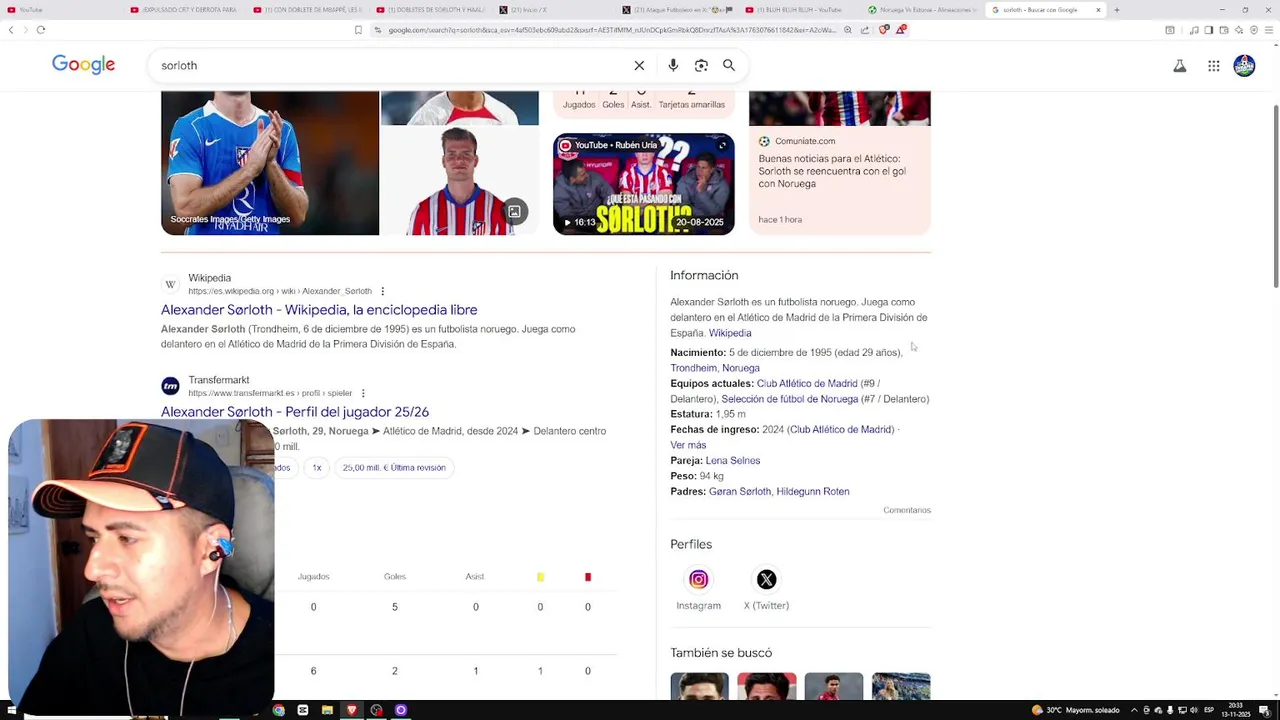Open the Socrates Images/Getty Images photo
1280x720 pixels.
(270, 163)
